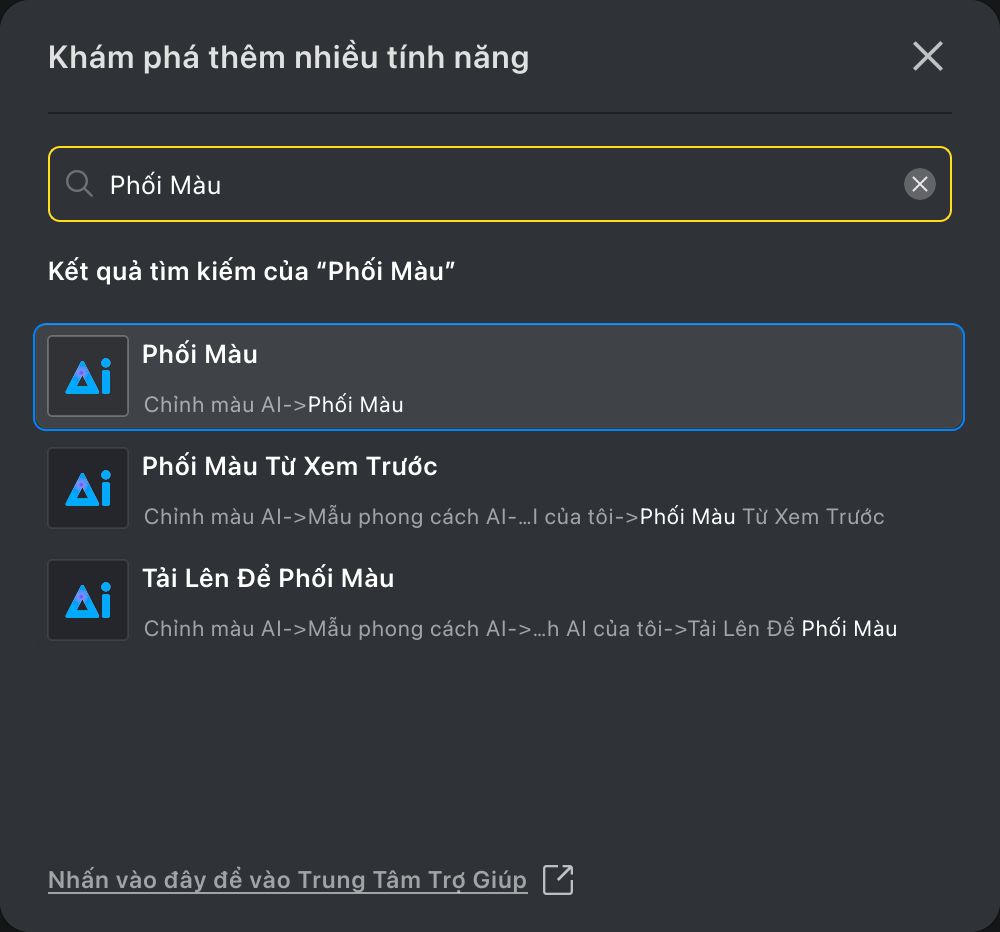Screen dimensions: 1000x932
Task: Click the external link icon after the help link
Action: pos(558,880)
